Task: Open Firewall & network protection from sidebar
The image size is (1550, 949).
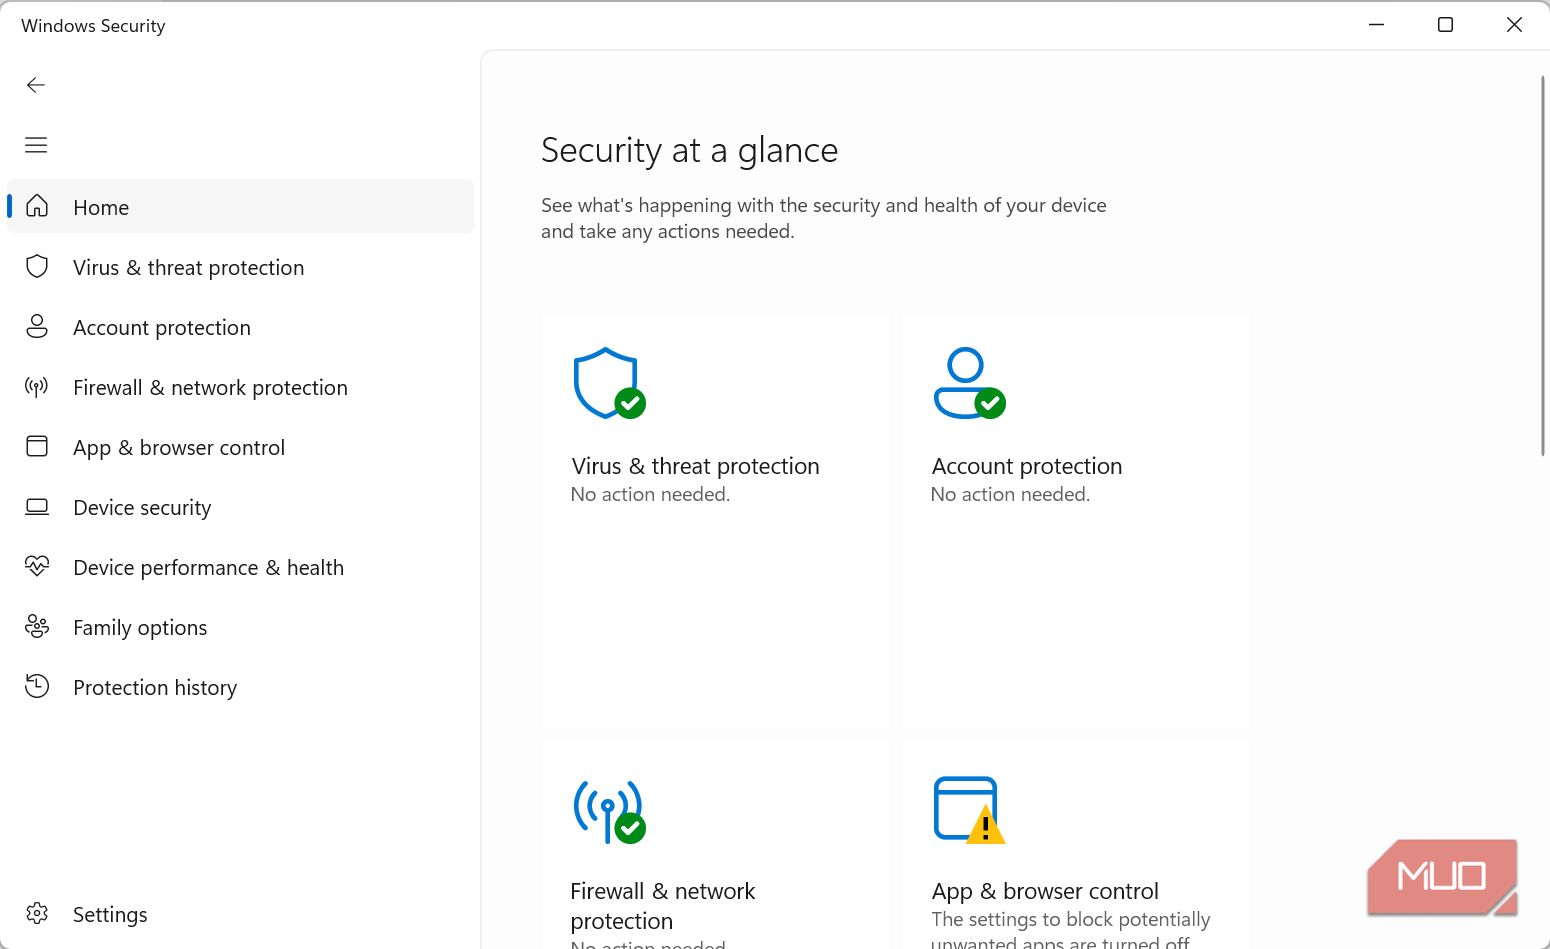Action: (240, 387)
